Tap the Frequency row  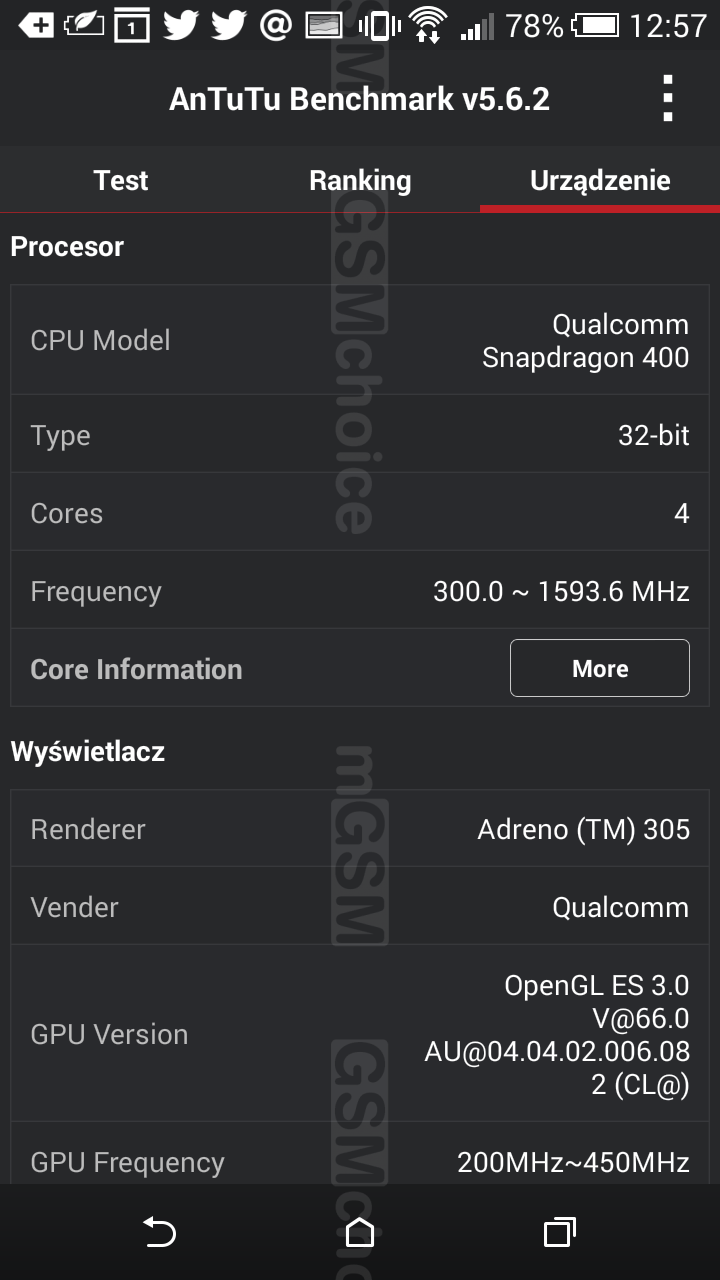360,591
